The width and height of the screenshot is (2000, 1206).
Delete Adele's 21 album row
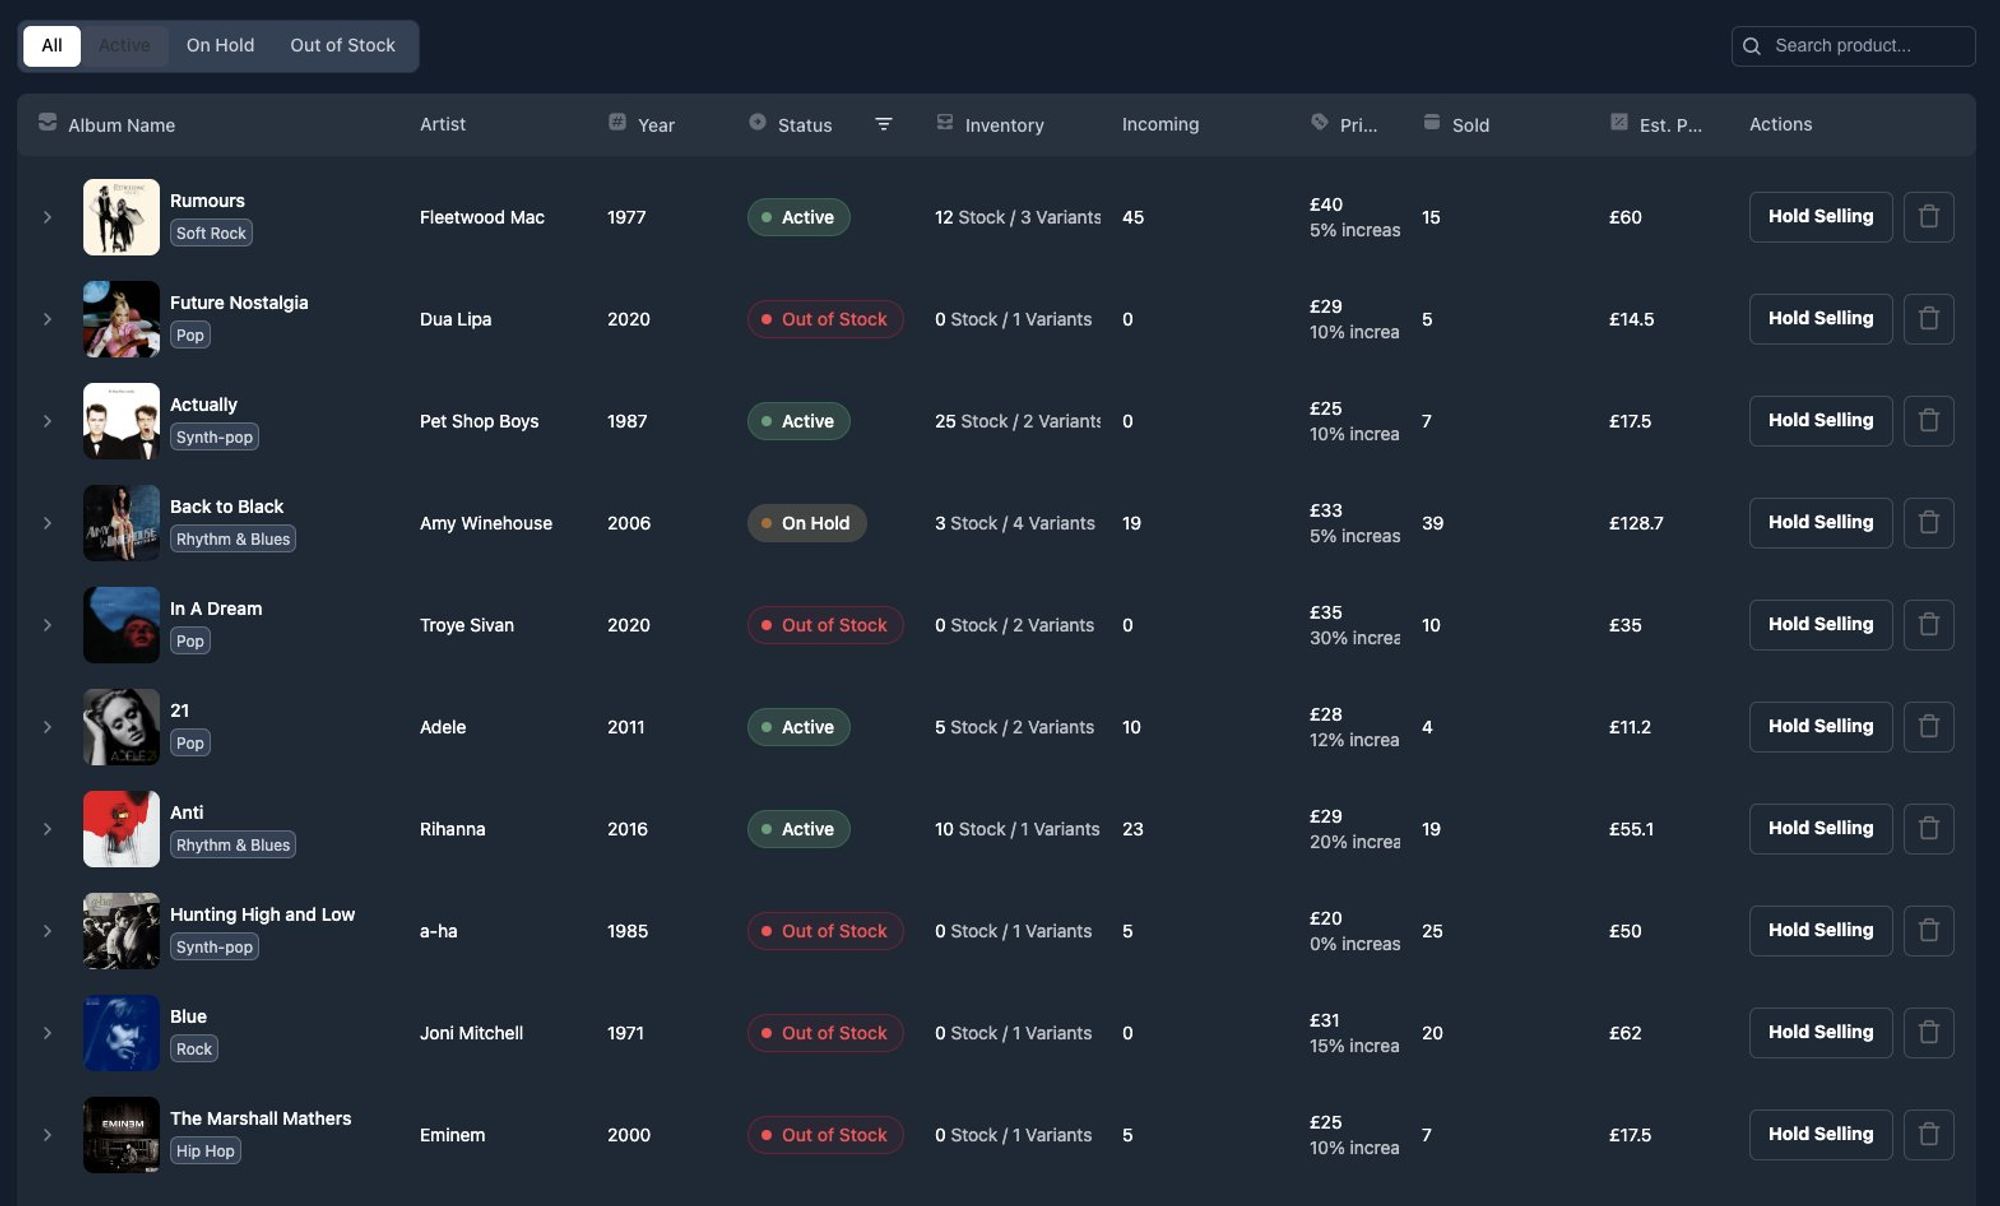click(x=1929, y=727)
